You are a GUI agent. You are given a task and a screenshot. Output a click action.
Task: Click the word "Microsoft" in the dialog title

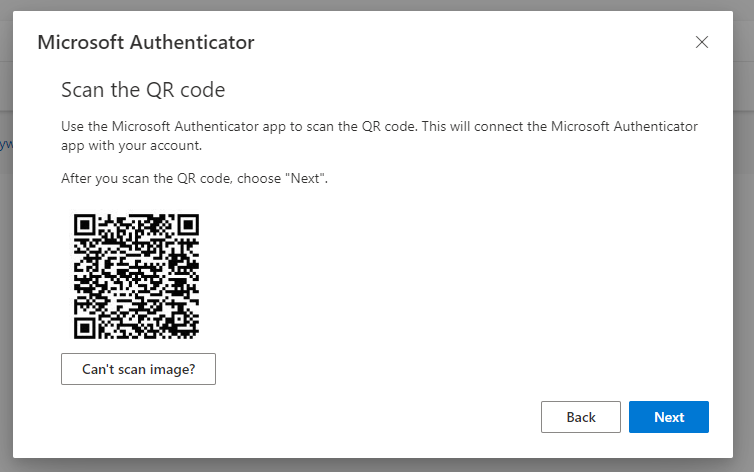coord(81,42)
